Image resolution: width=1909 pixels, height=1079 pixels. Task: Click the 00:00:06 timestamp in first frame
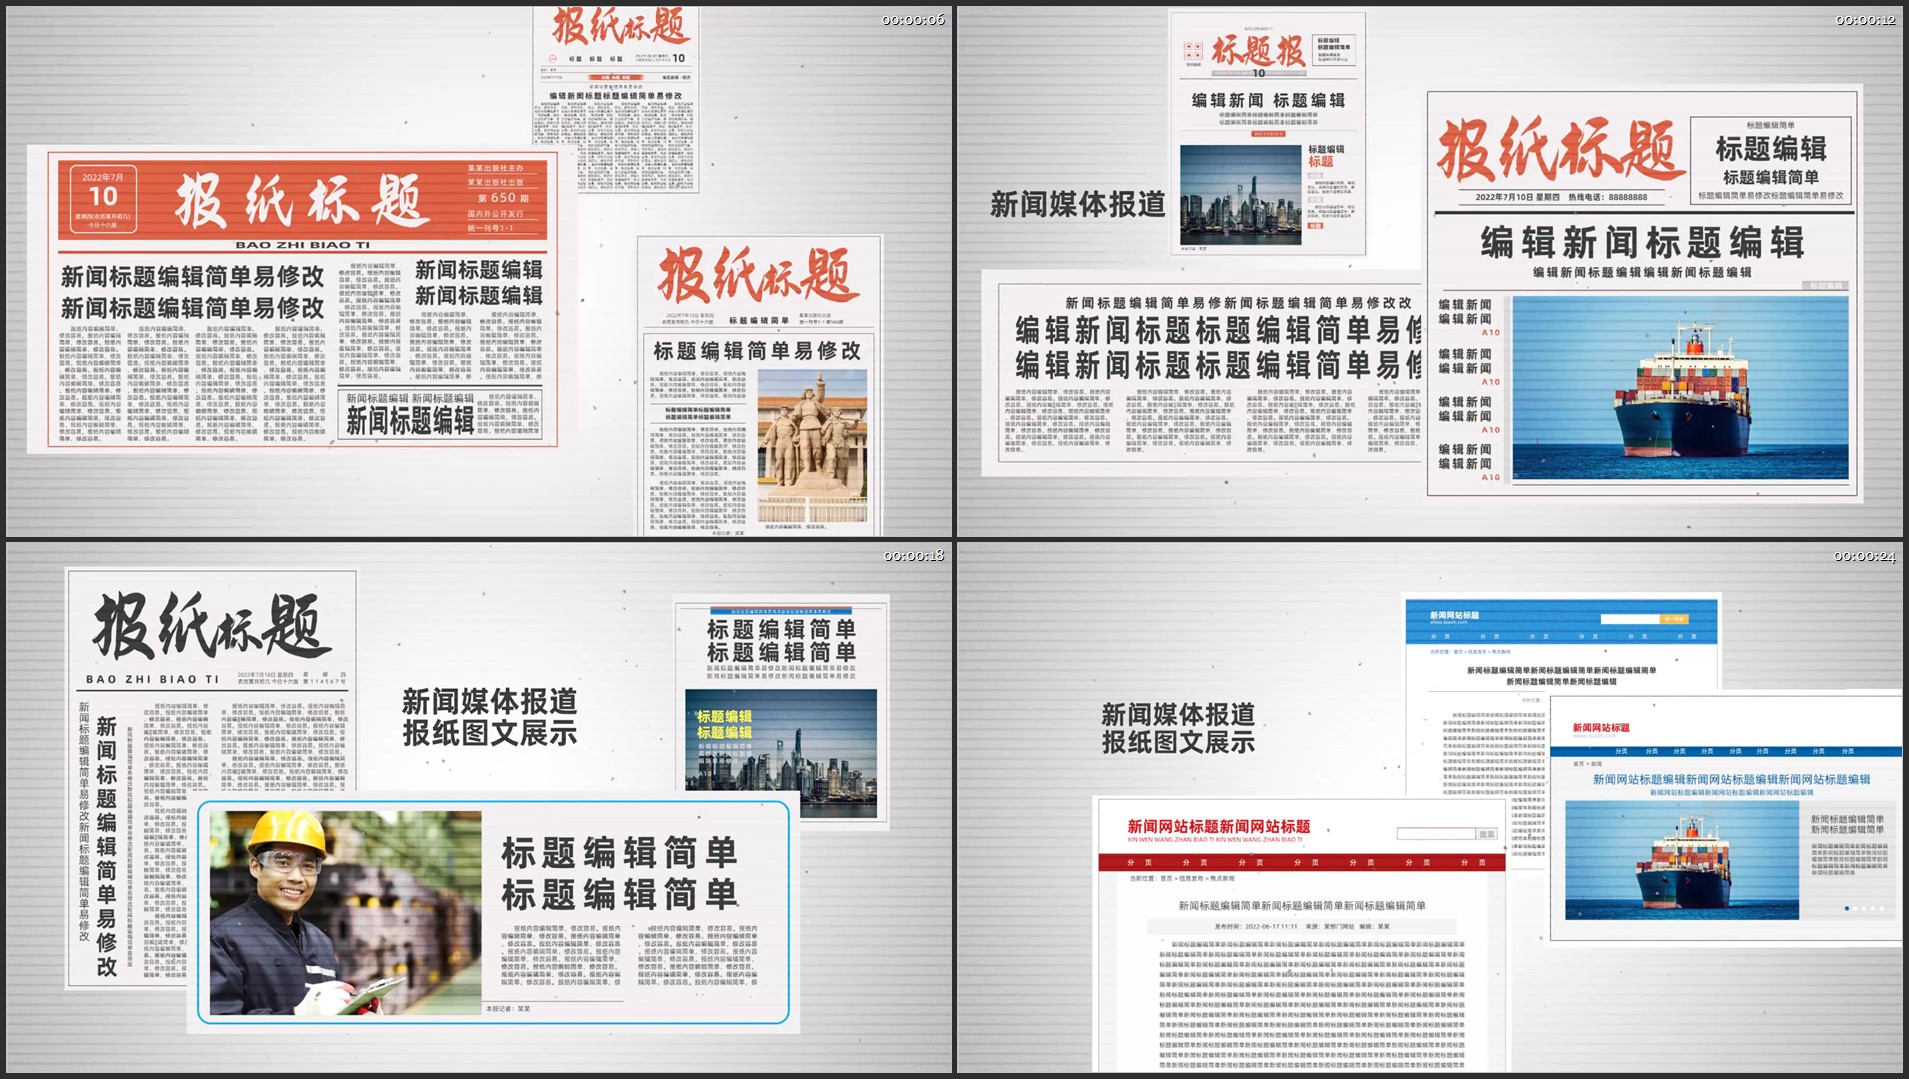point(912,20)
